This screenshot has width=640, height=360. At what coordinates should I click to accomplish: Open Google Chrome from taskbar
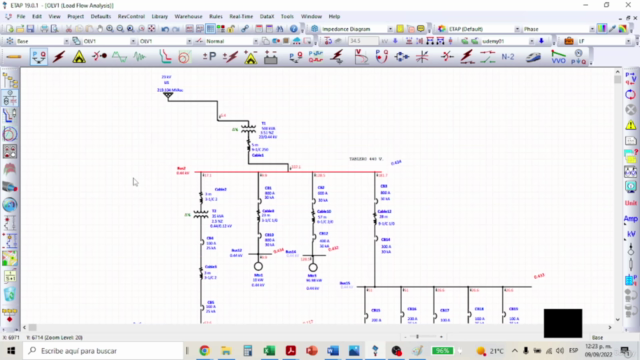click(204, 351)
